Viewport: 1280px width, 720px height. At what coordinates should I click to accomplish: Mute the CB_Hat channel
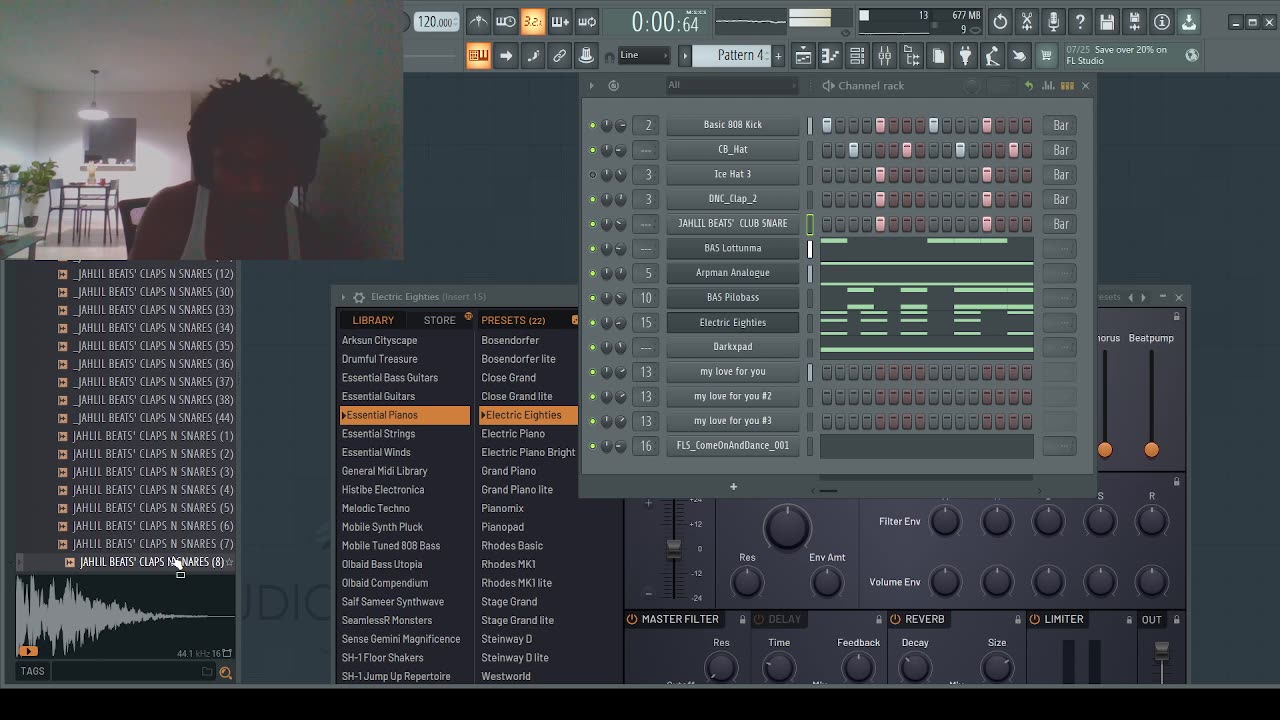tap(593, 150)
